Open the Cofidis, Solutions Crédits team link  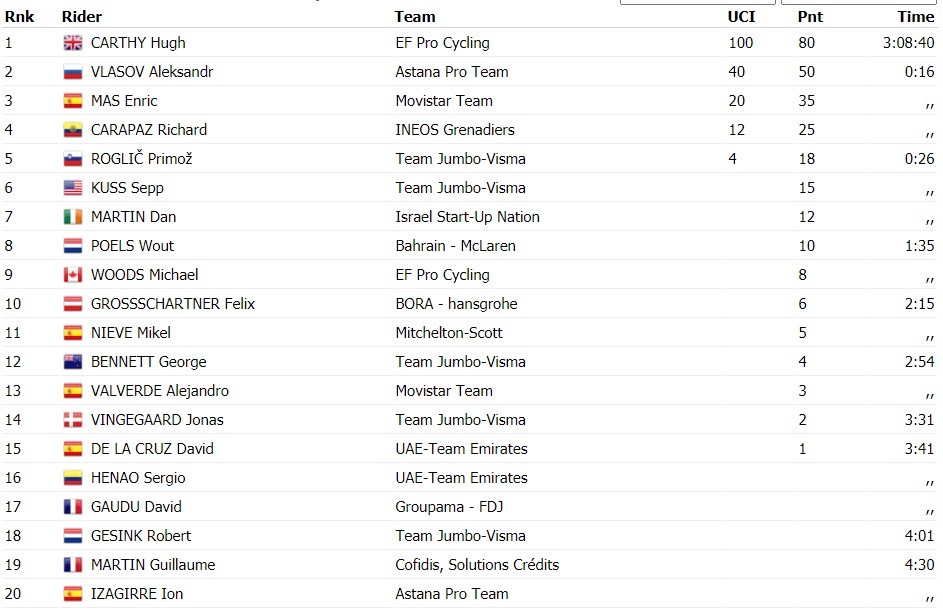pyautogui.click(x=477, y=565)
